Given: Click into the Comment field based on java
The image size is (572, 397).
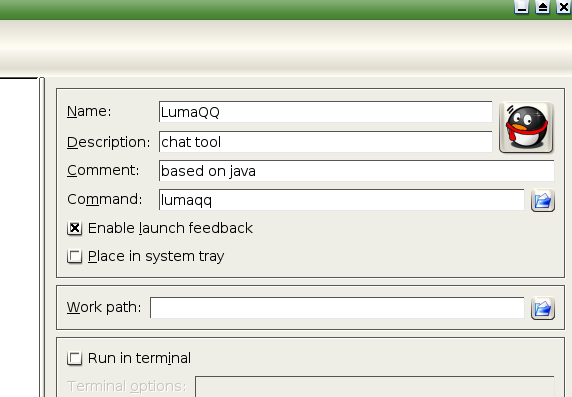Looking at the screenshot, I should (x=356, y=171).
